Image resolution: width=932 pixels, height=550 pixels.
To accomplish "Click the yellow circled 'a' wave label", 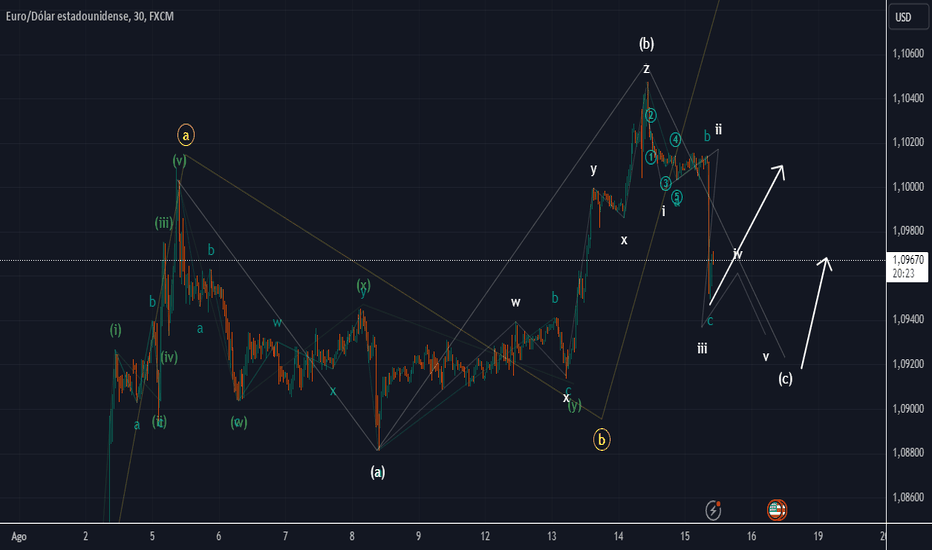I will coord(185,136).
